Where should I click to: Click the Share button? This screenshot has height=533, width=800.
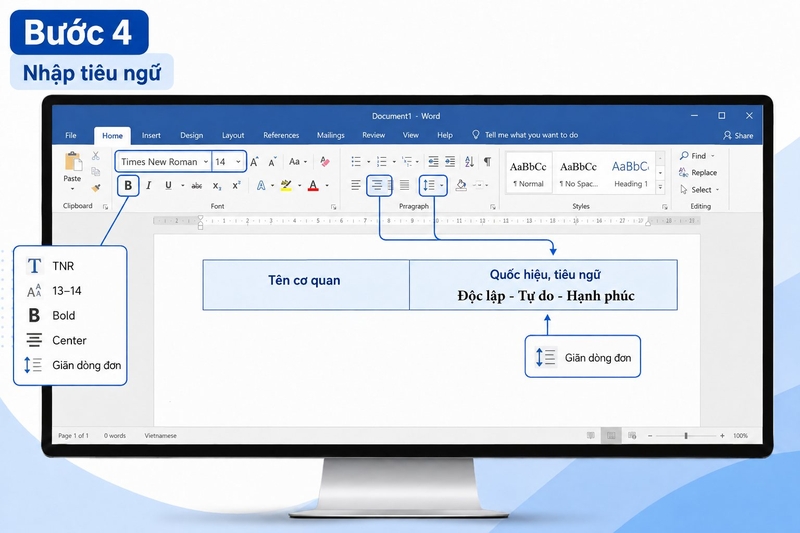(738, 135)
